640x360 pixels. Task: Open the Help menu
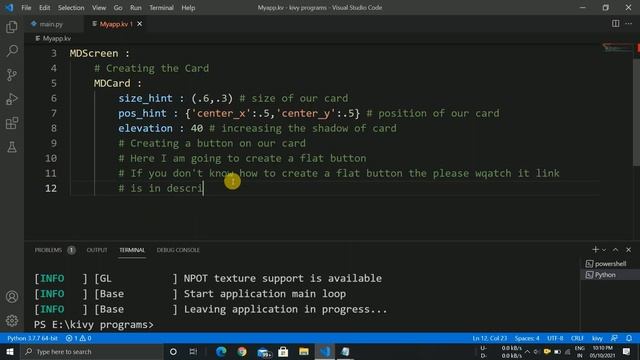pos(188,8)
